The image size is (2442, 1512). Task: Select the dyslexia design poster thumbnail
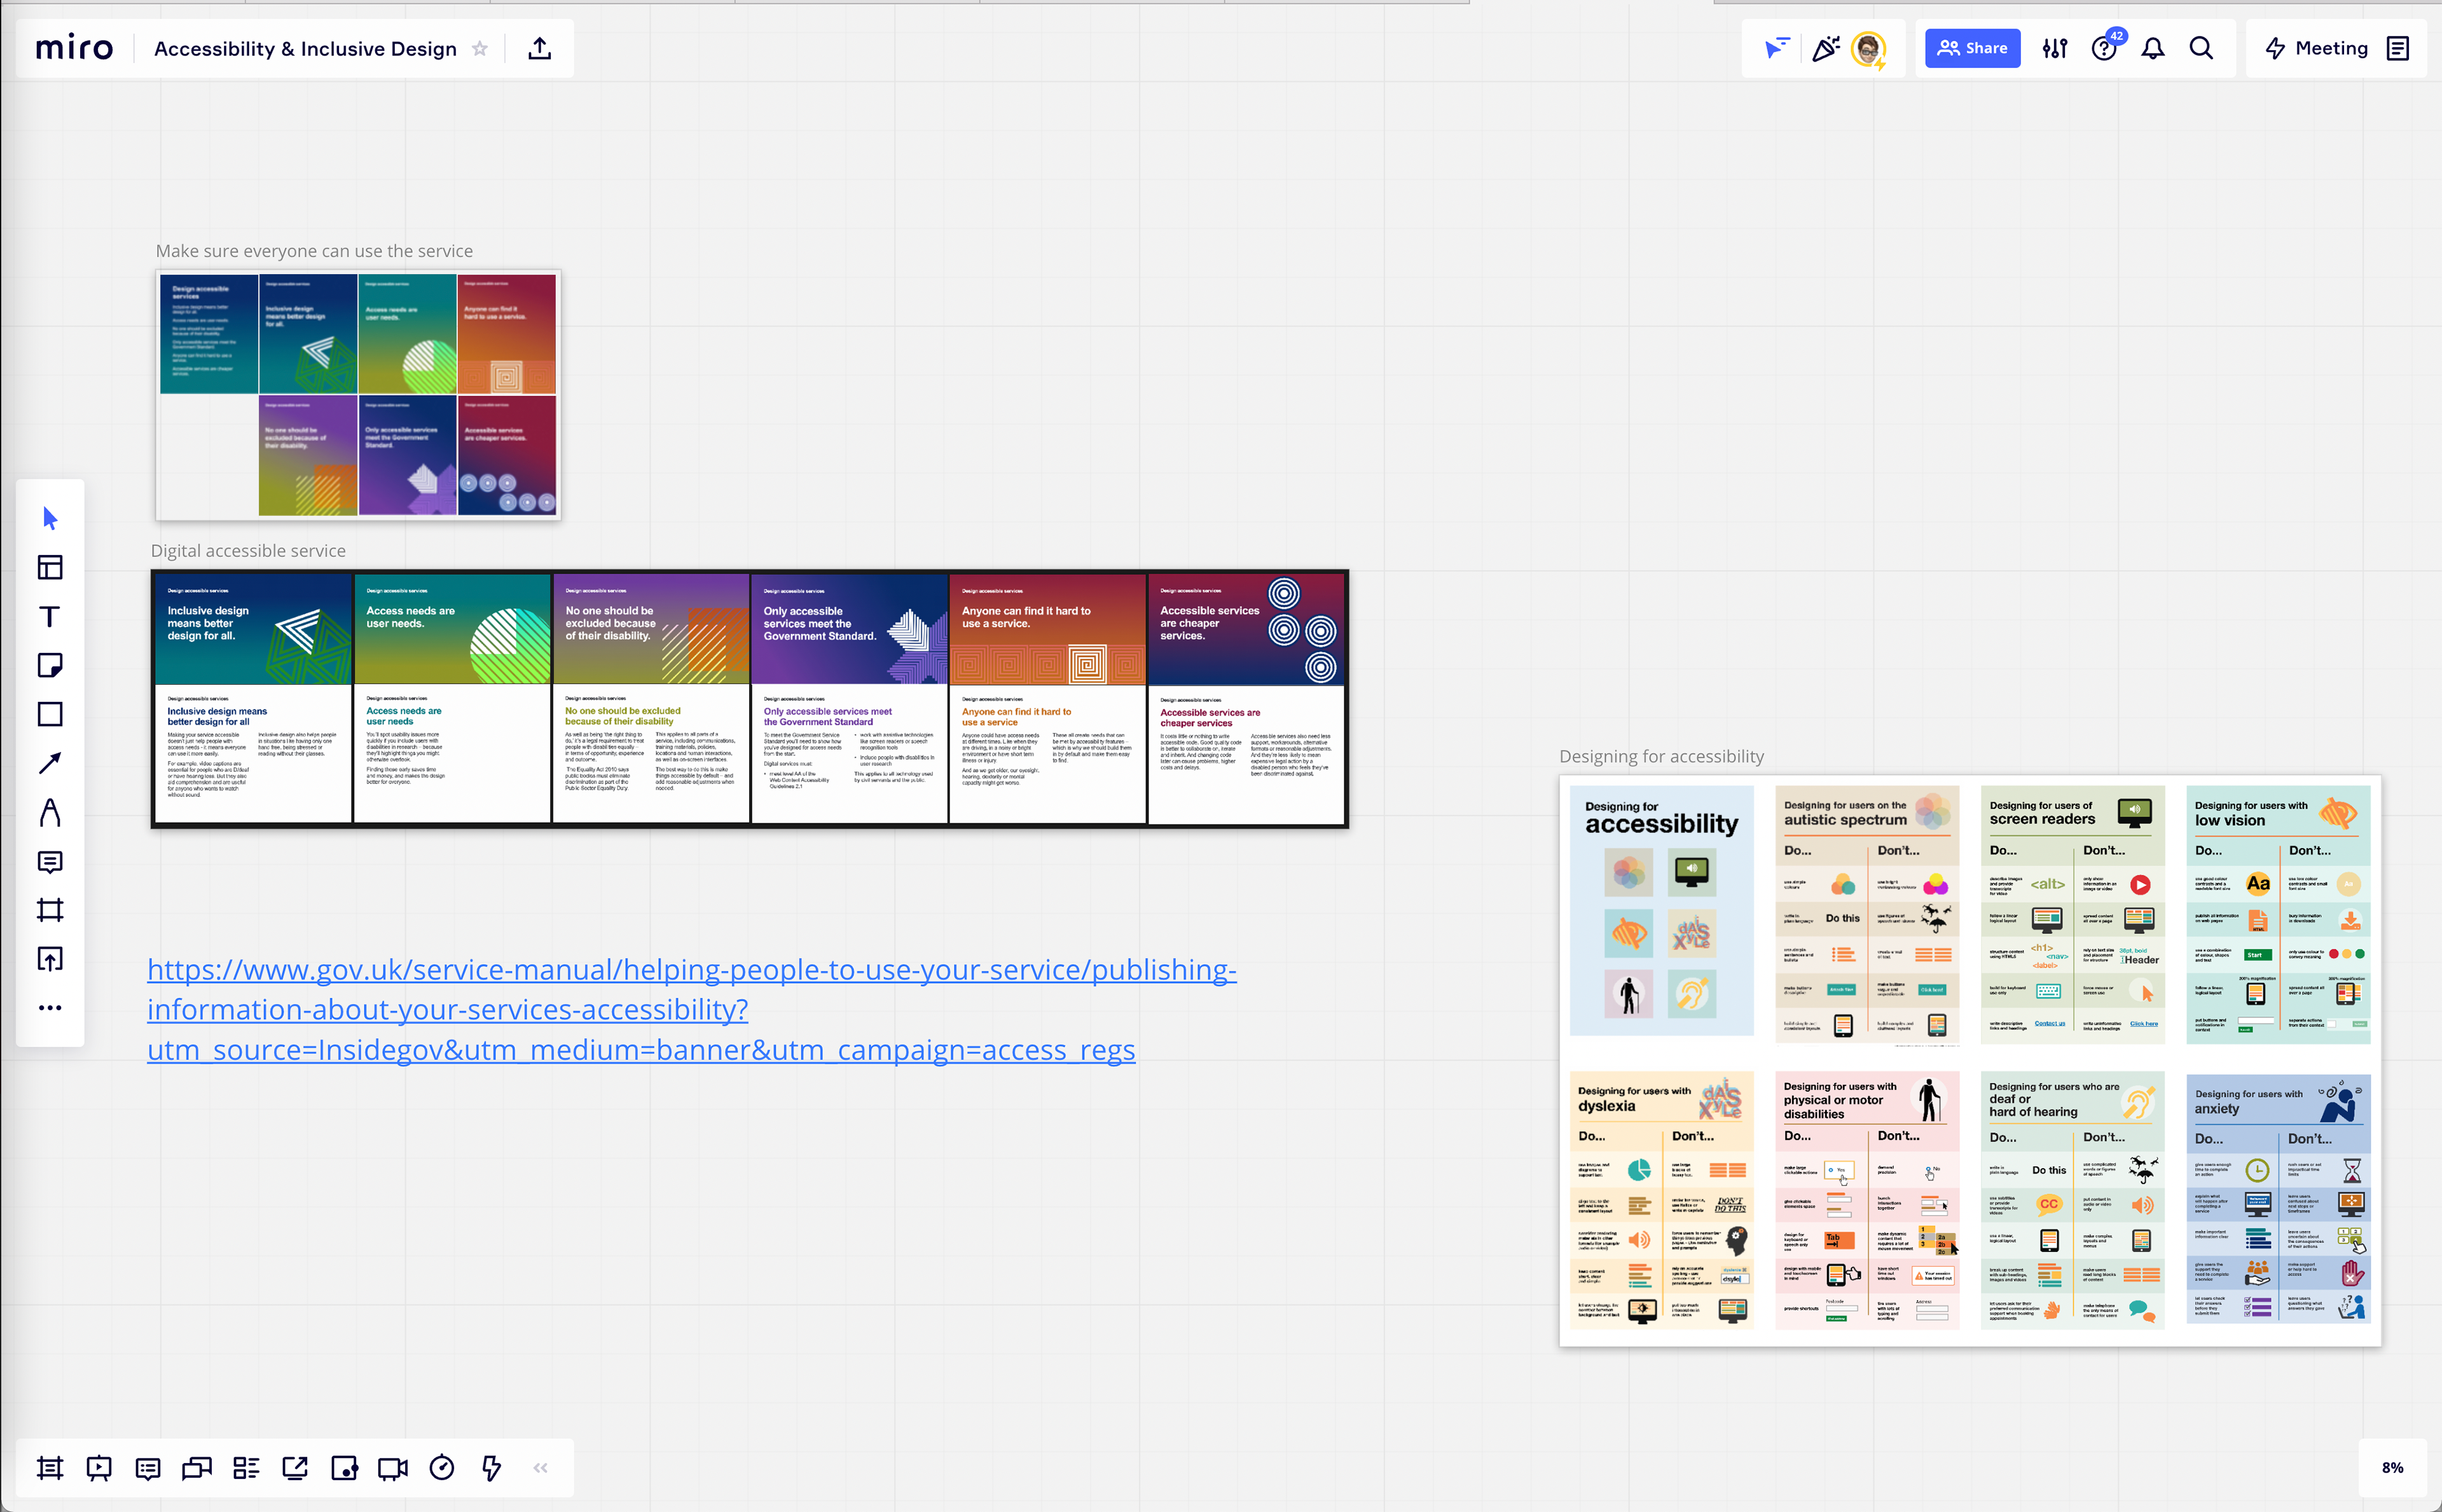[x=1661, y=1200]
